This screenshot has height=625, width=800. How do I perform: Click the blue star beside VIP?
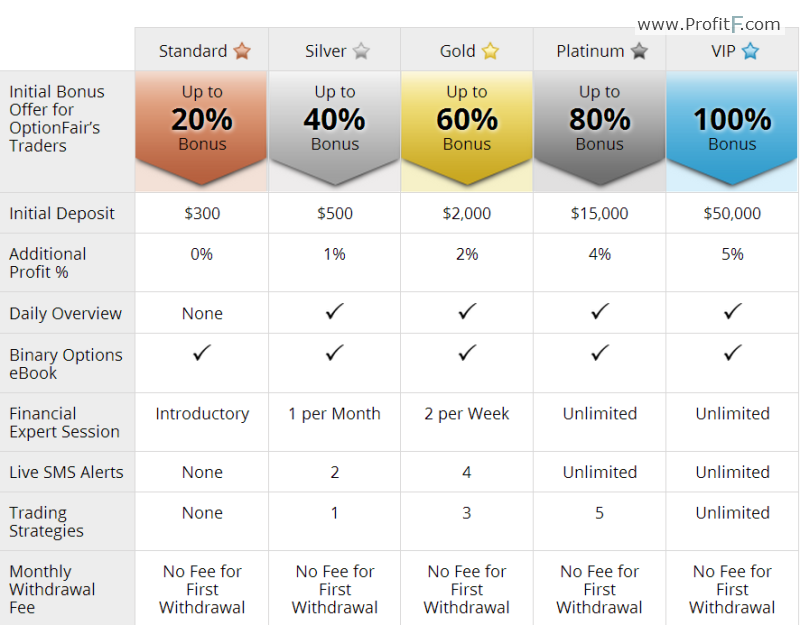[750, 51]
